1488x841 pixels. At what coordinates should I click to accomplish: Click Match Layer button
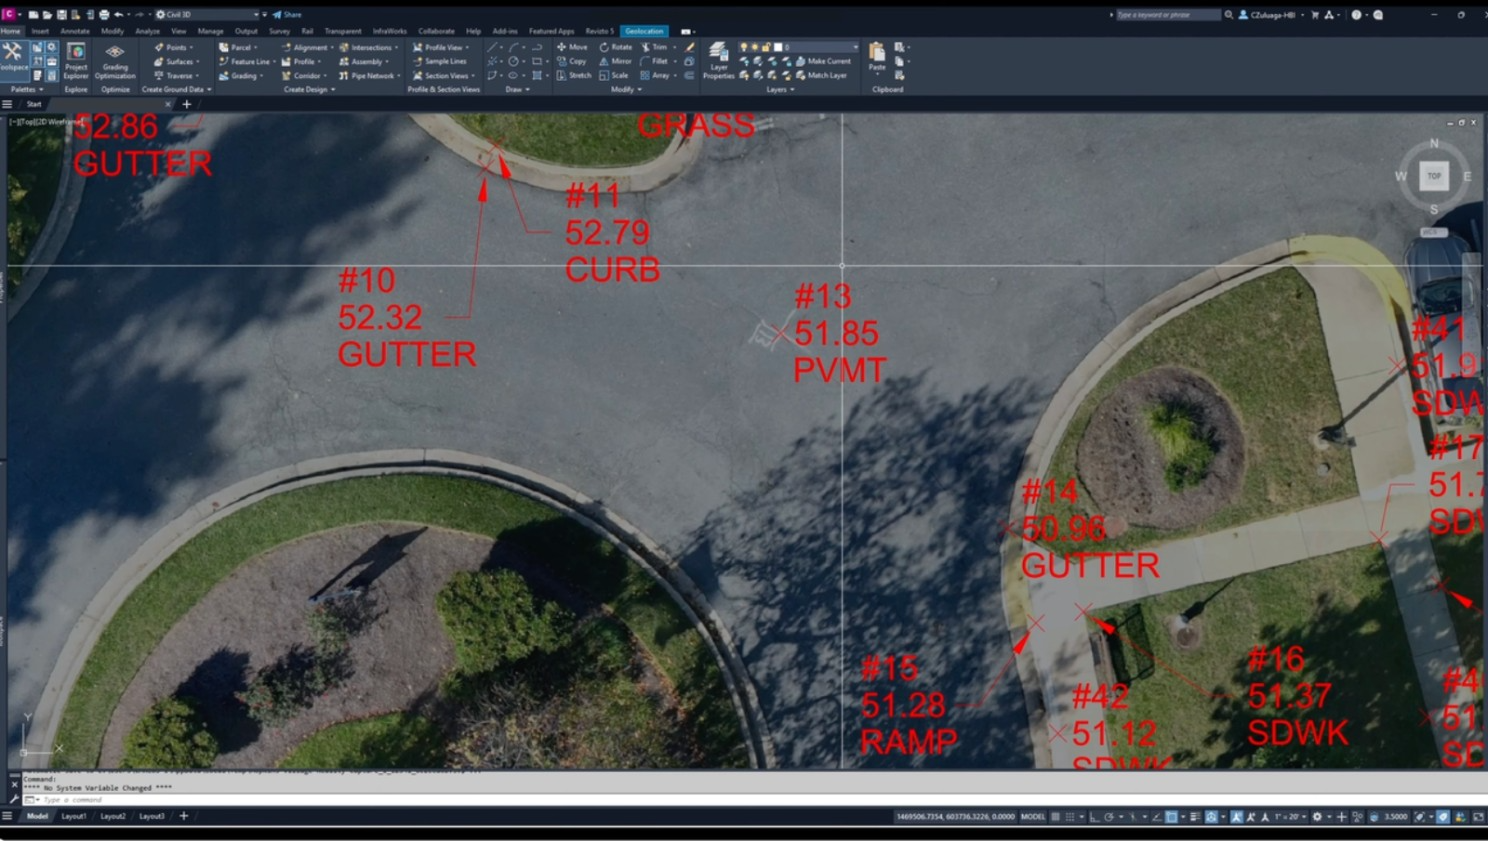pos(821,75)
